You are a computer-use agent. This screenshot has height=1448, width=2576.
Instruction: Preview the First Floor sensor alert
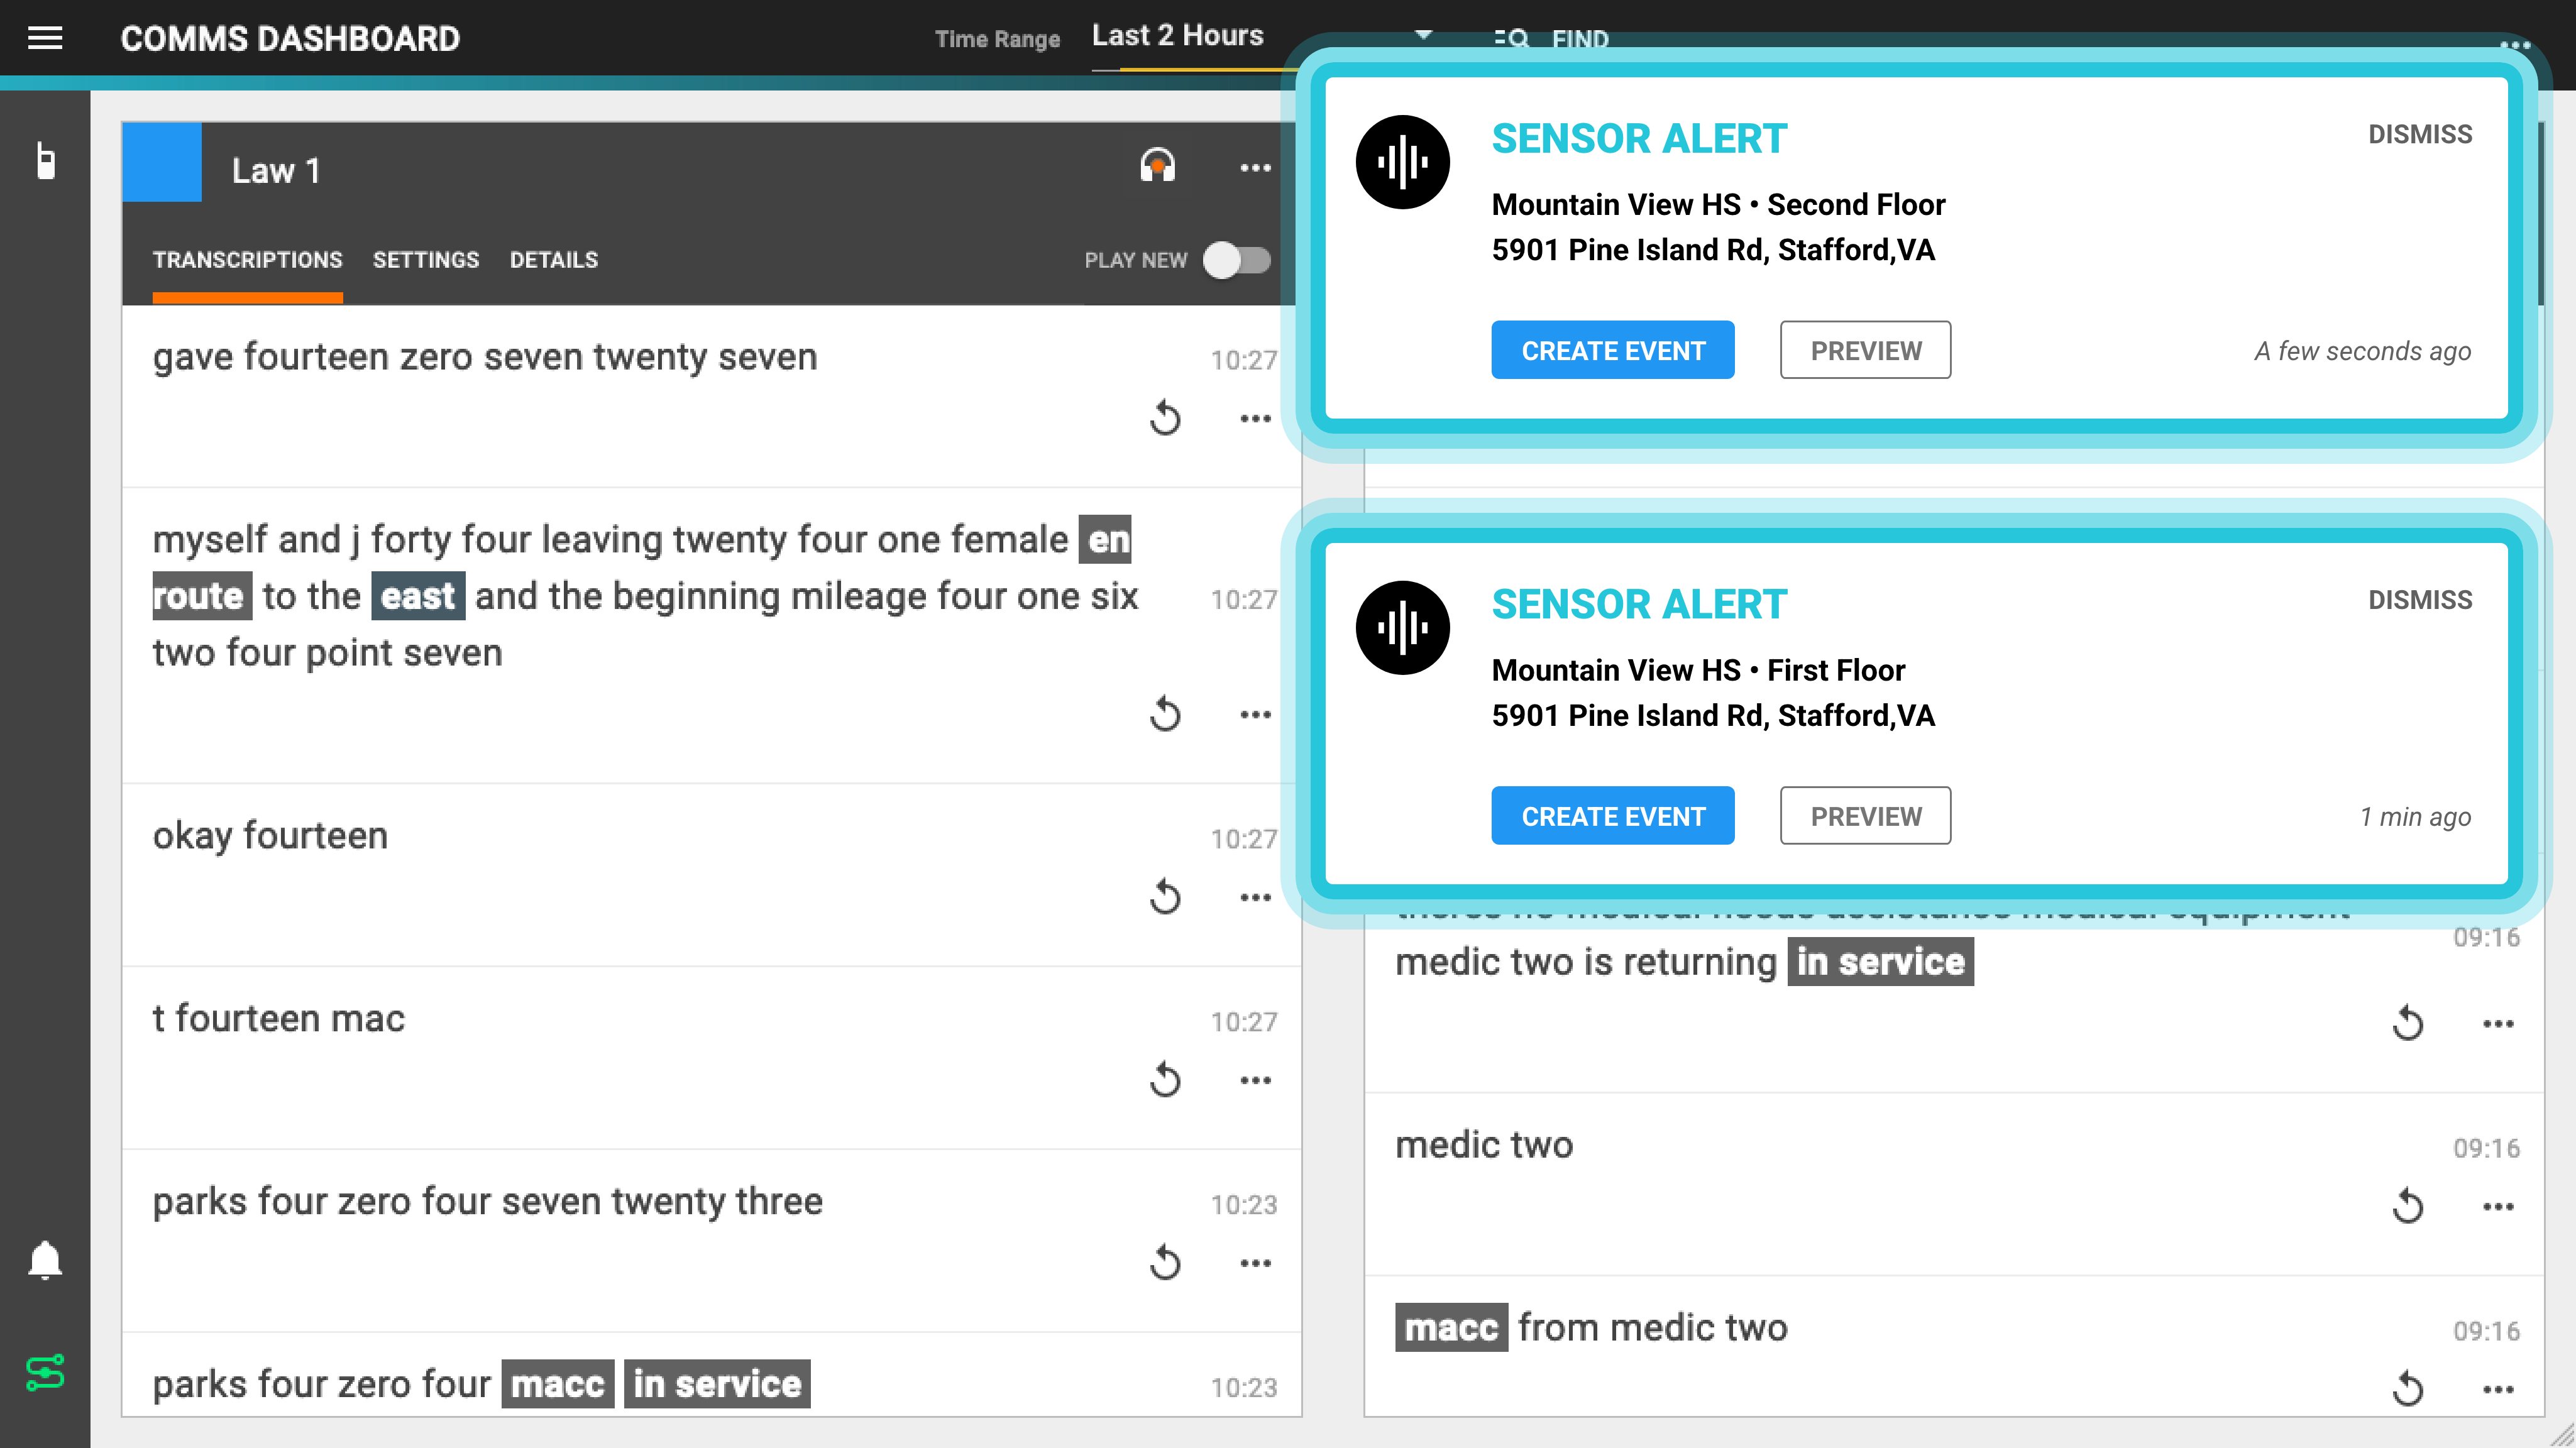tap(1866, 816)
